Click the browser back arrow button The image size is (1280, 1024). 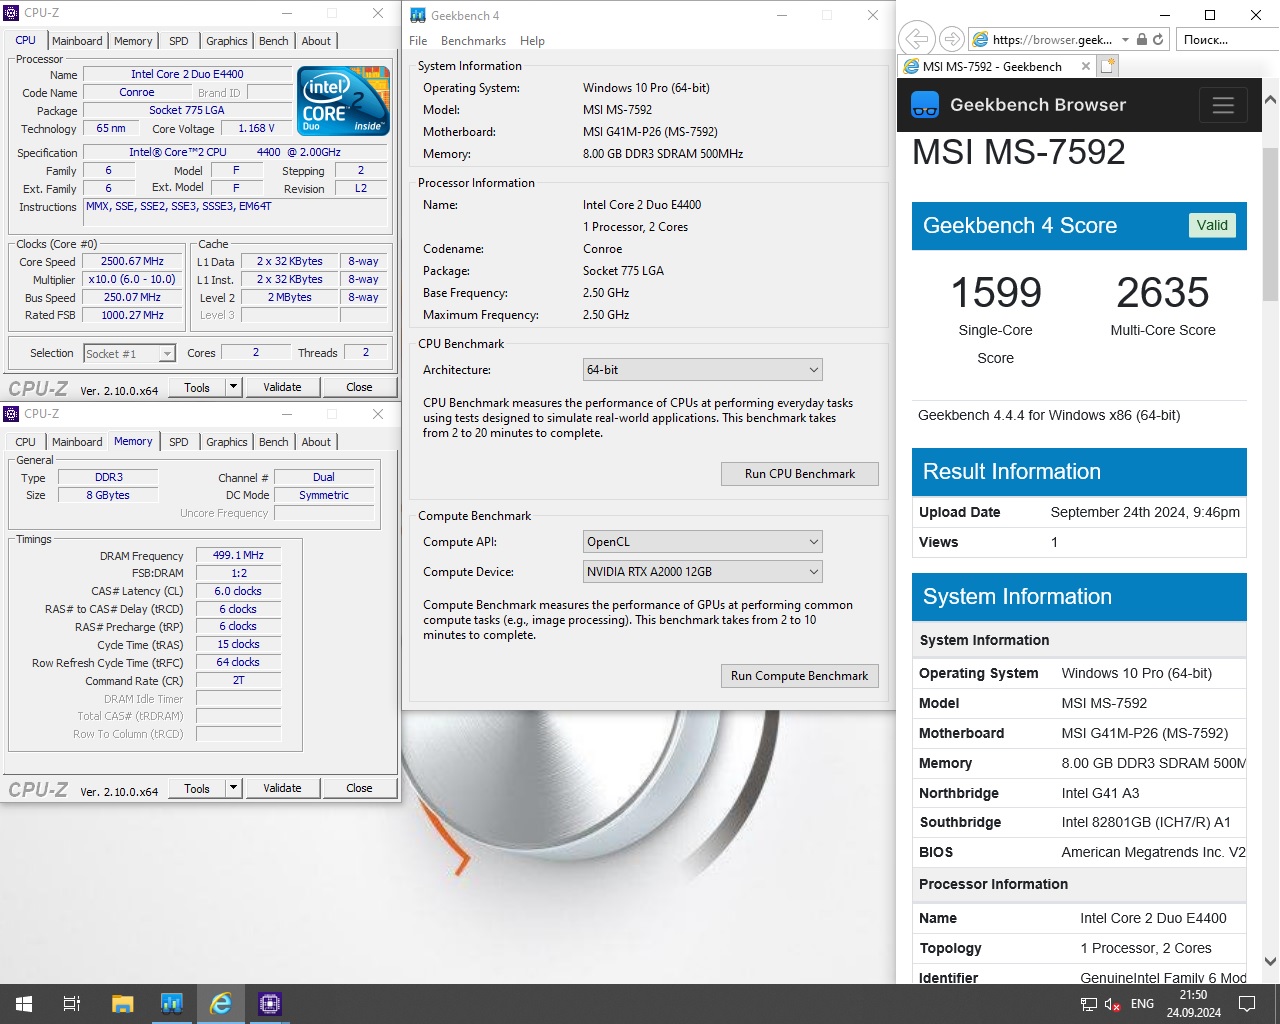pyautogui.click(x=915, y=39)
